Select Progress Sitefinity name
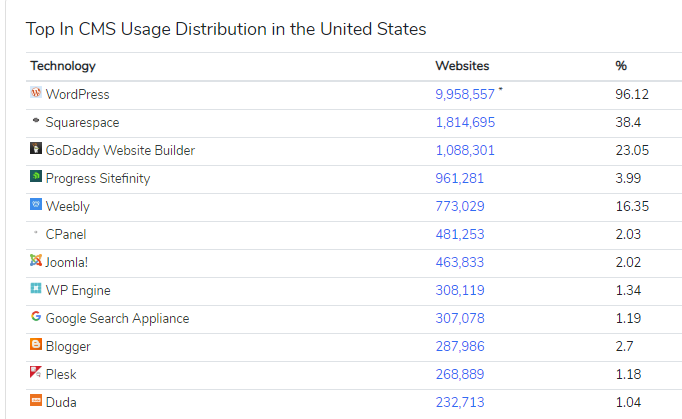682x419 pixels. (98, 178)
